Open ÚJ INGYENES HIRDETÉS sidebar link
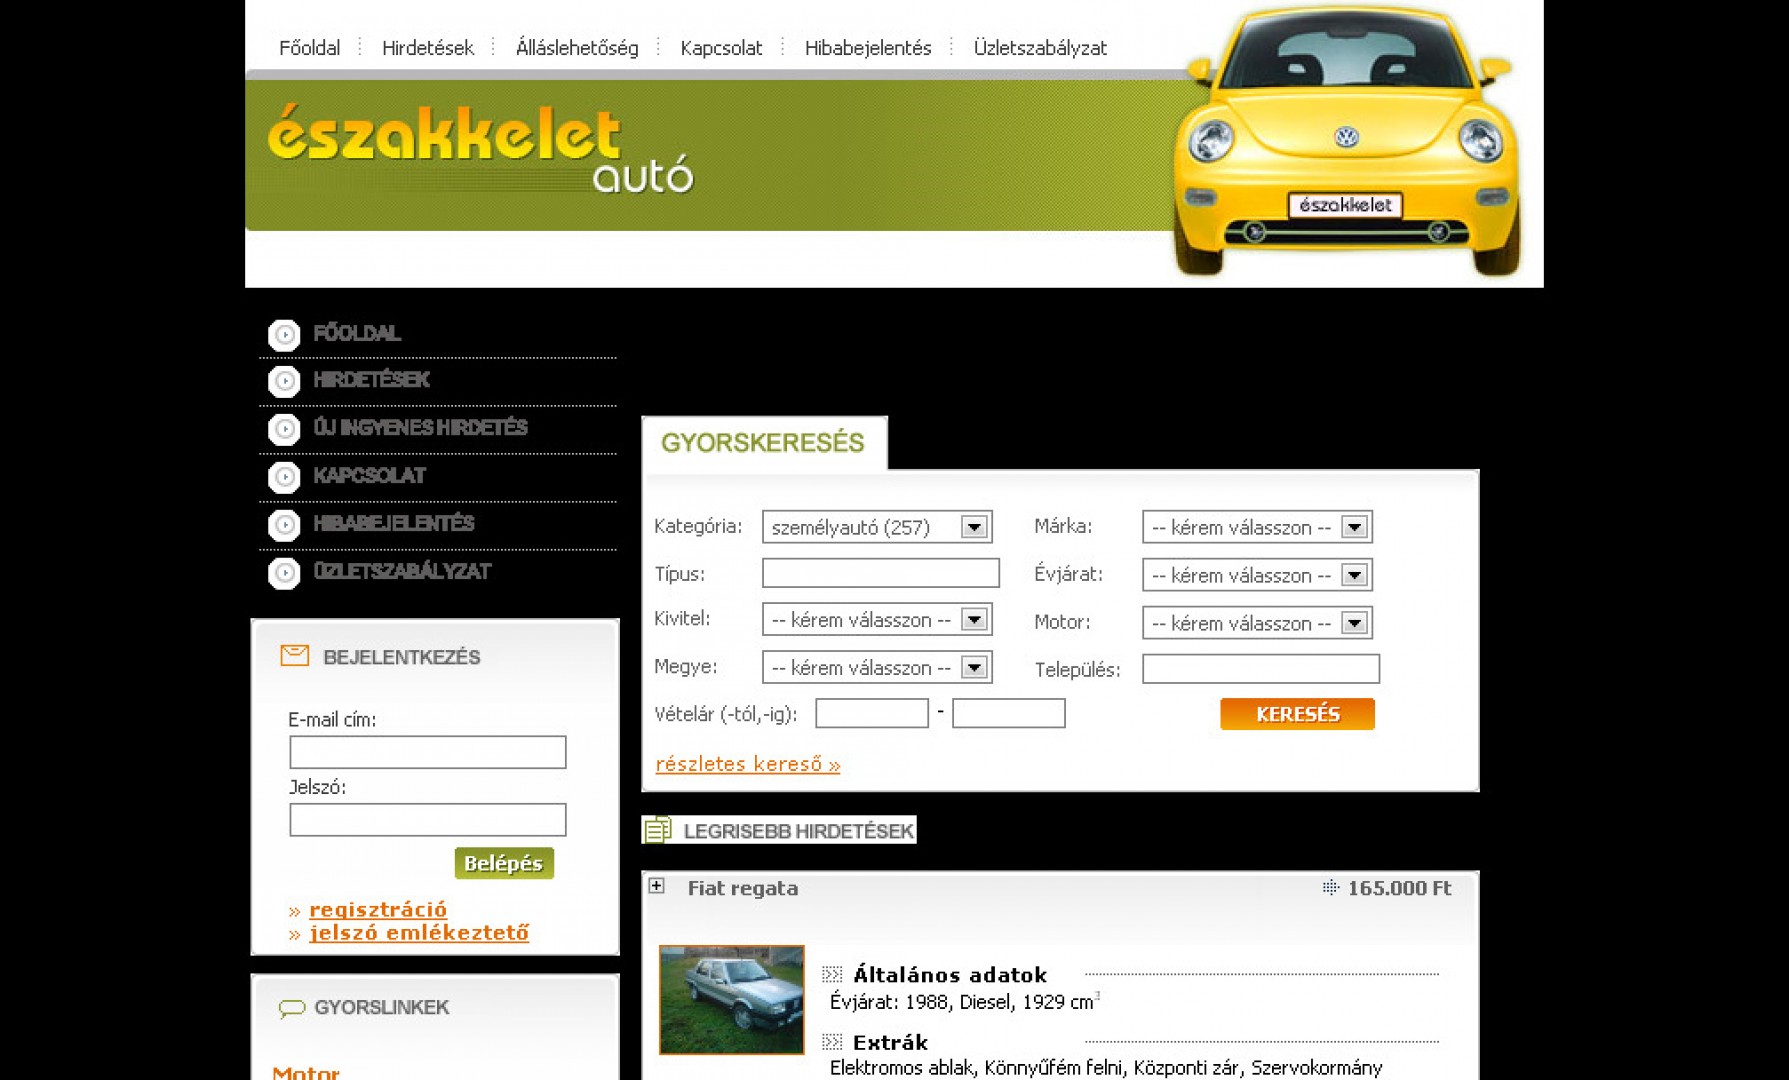The height and width of the screenshot is (1080, 1789). click(x=420, y=428)
